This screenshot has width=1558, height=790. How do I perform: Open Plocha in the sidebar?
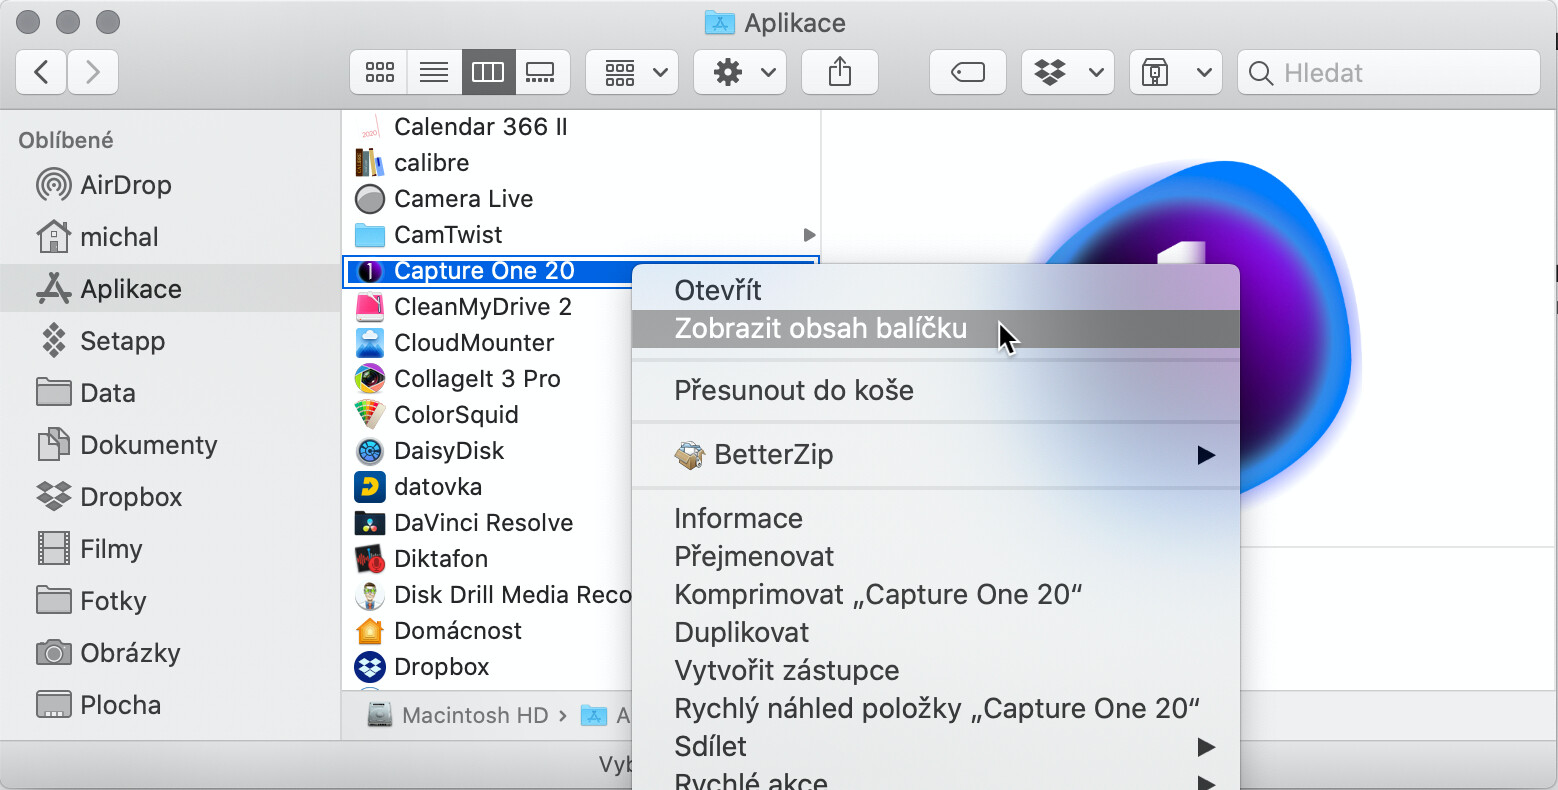pyautogui.click(x=170, y=705)
